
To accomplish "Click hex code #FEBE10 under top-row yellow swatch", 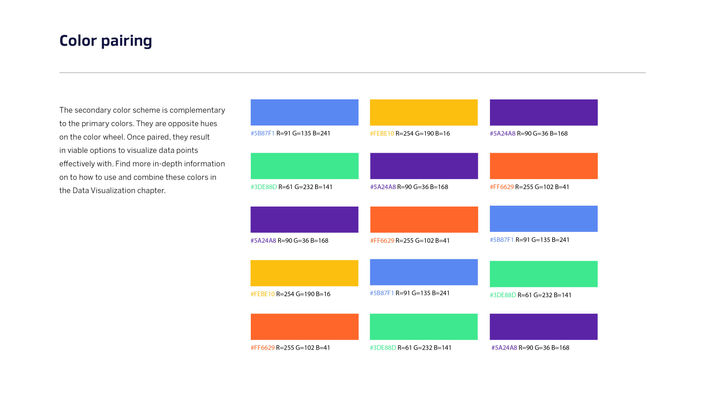I will click(x=382, y=134).
